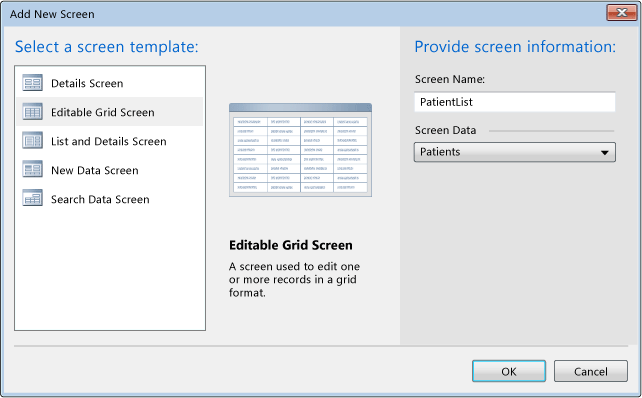Screen dimensions: 642x398
Task: Click the Editable Grid Screen template icon
Action: [x=32, y=112]
